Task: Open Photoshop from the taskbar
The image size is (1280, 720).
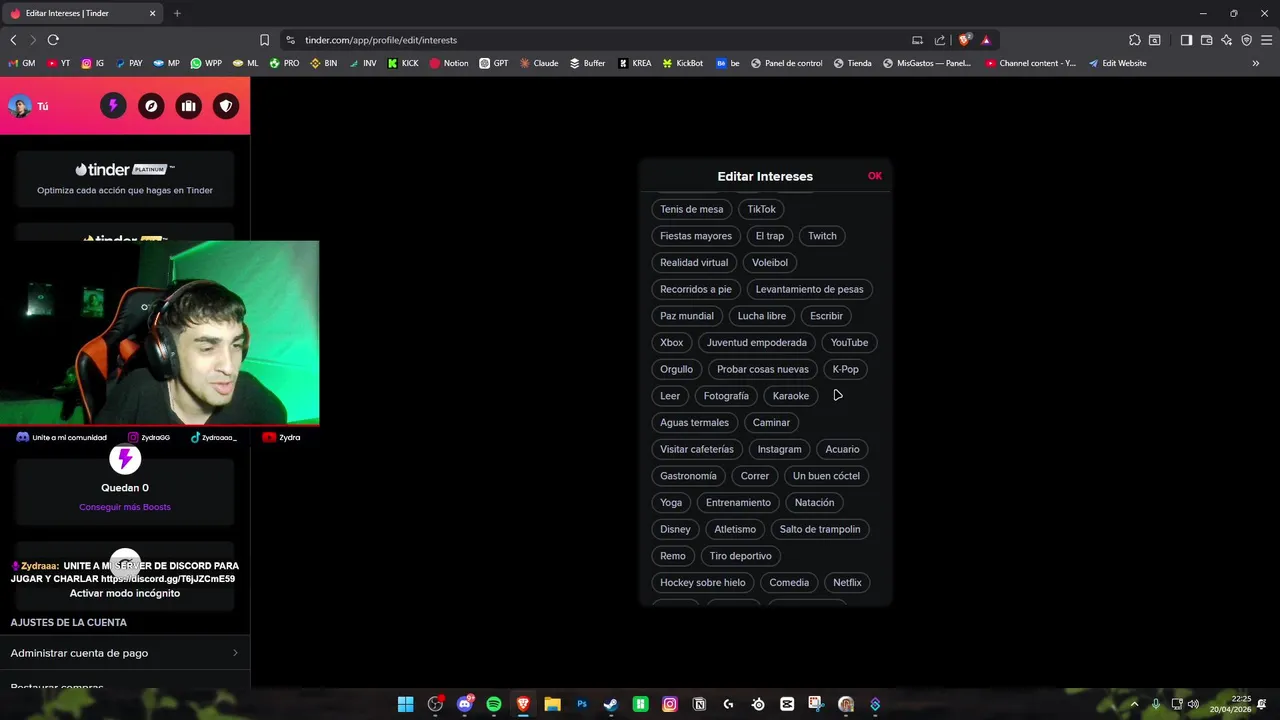Action: 581,704
